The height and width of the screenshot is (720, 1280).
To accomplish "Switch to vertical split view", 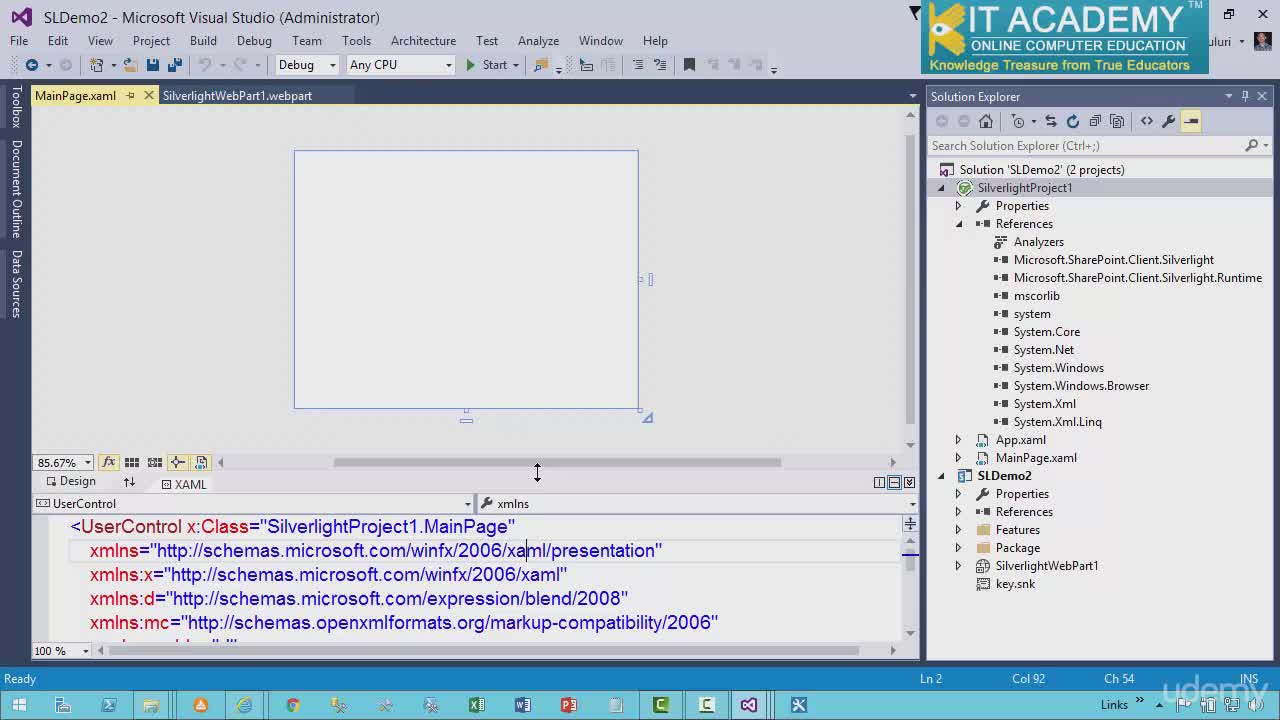I will pyautogui.click(x=879, y=482).
